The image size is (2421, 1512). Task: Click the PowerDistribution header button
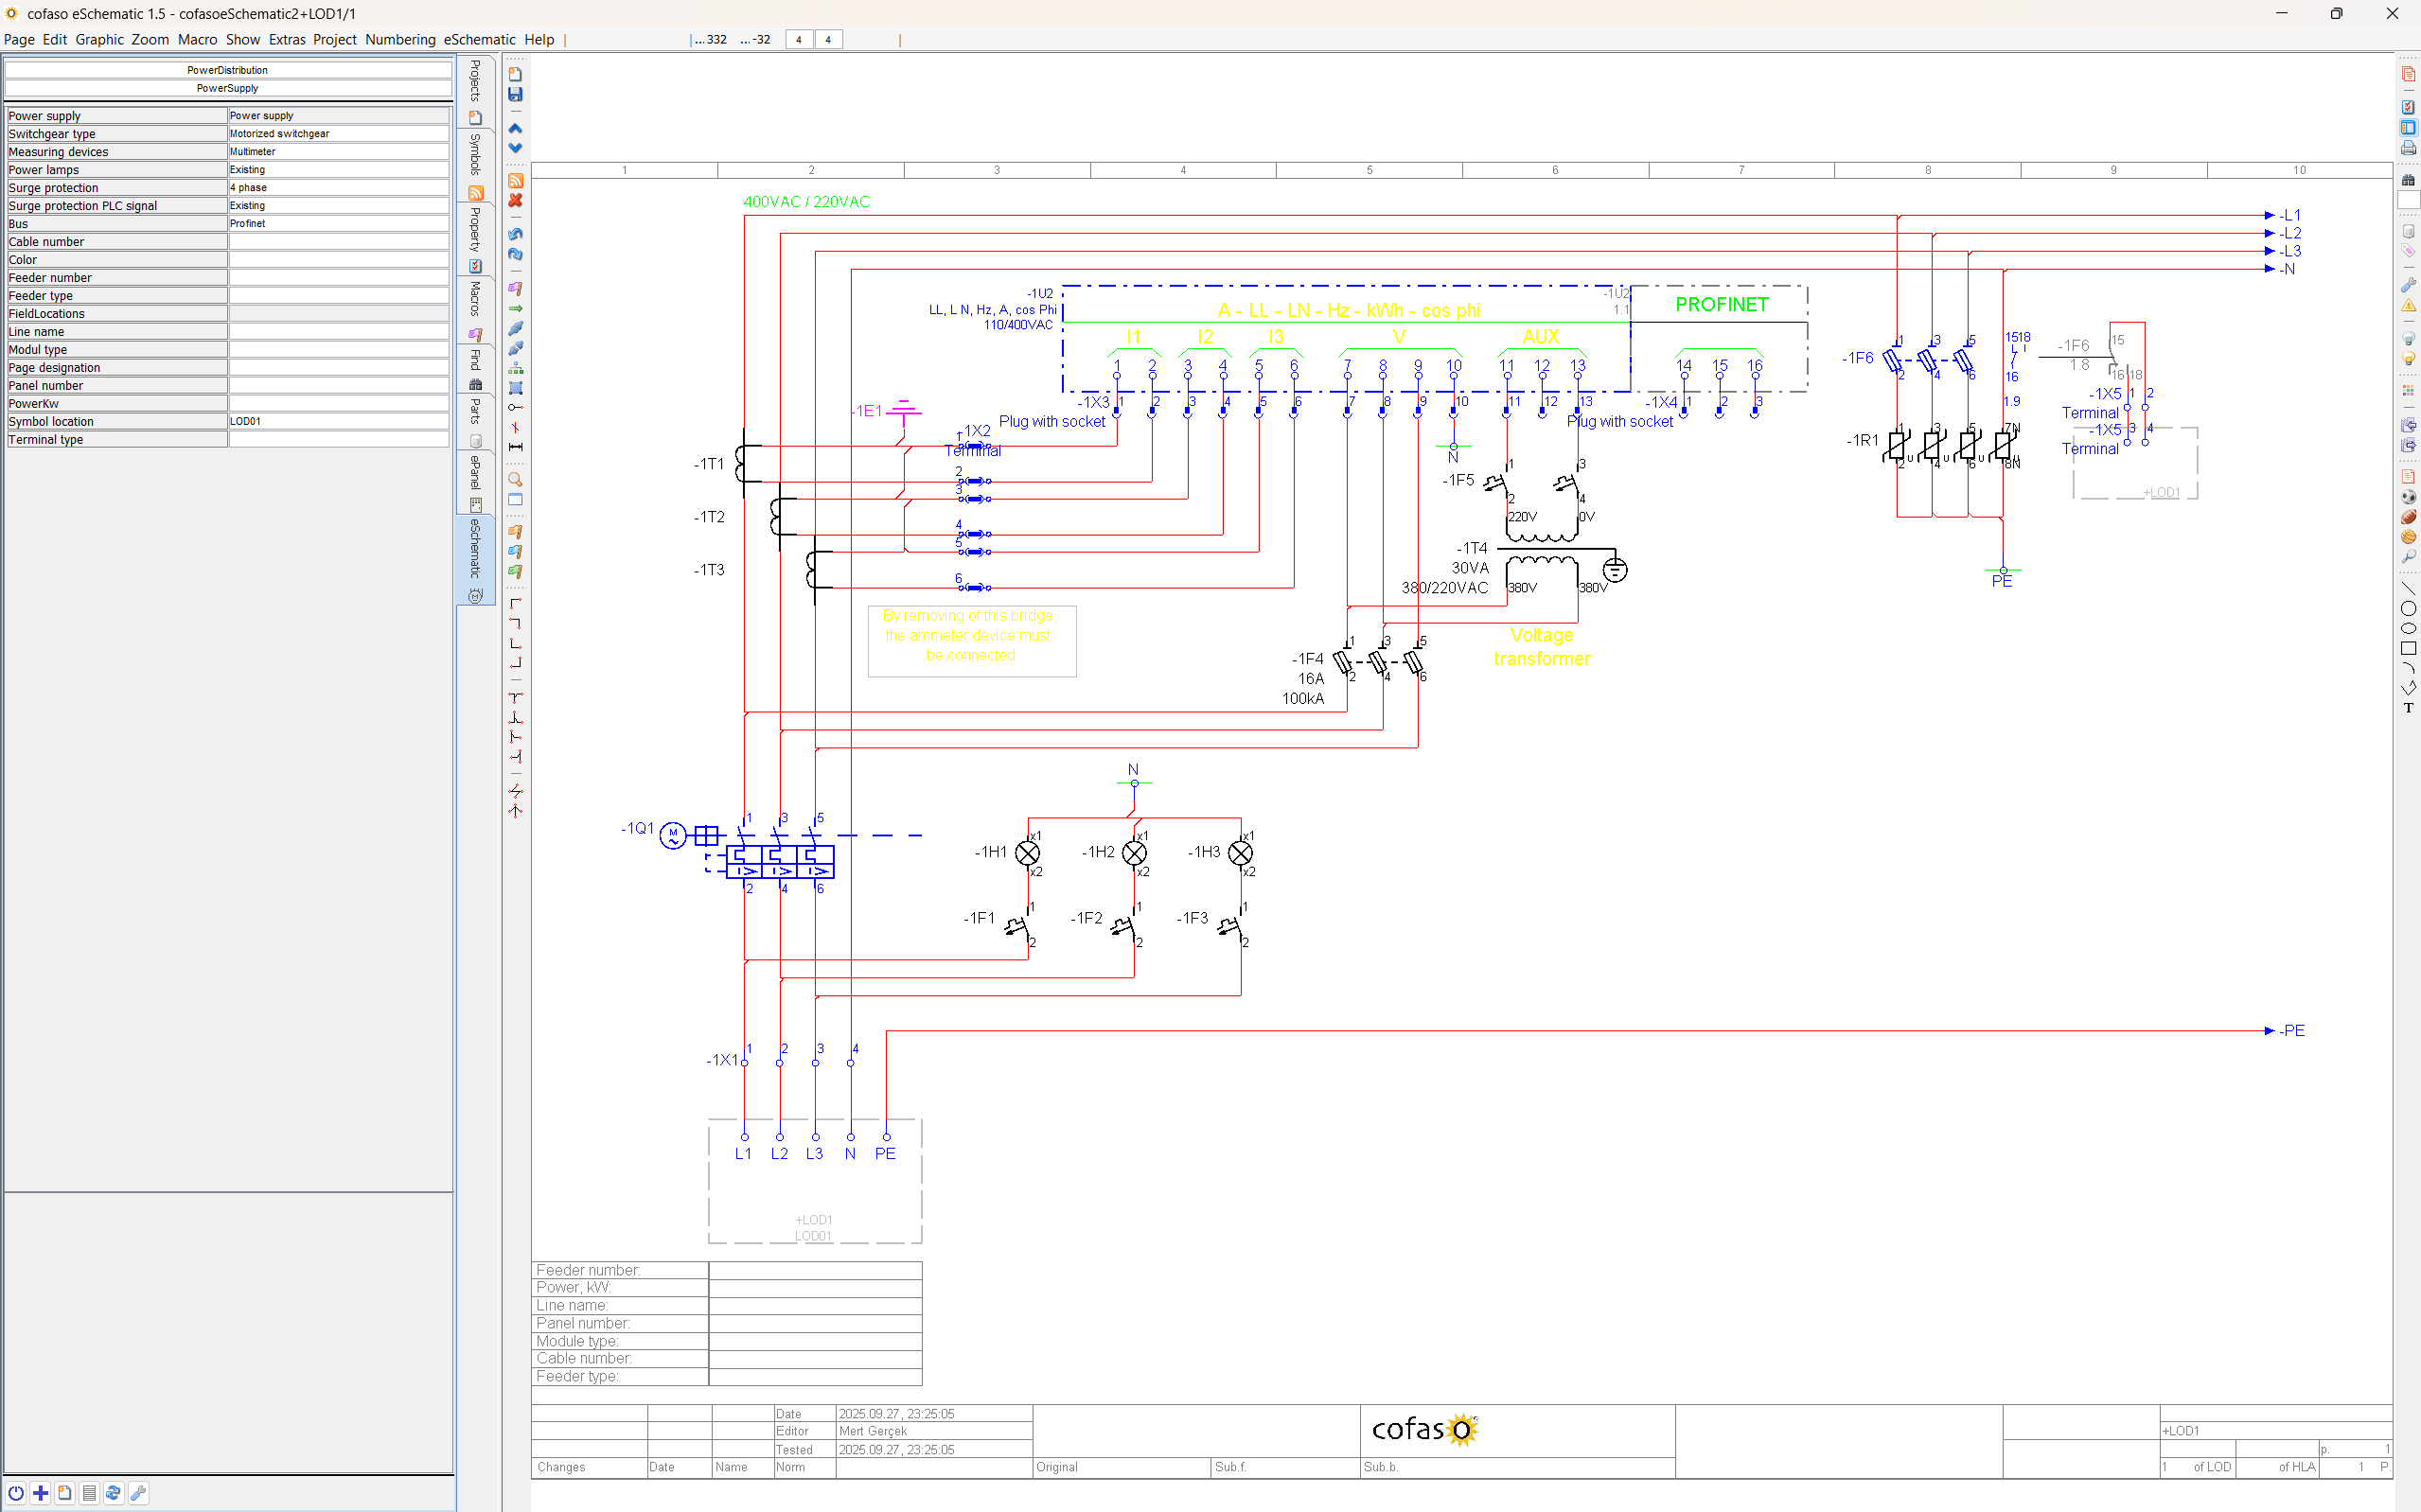227,70
